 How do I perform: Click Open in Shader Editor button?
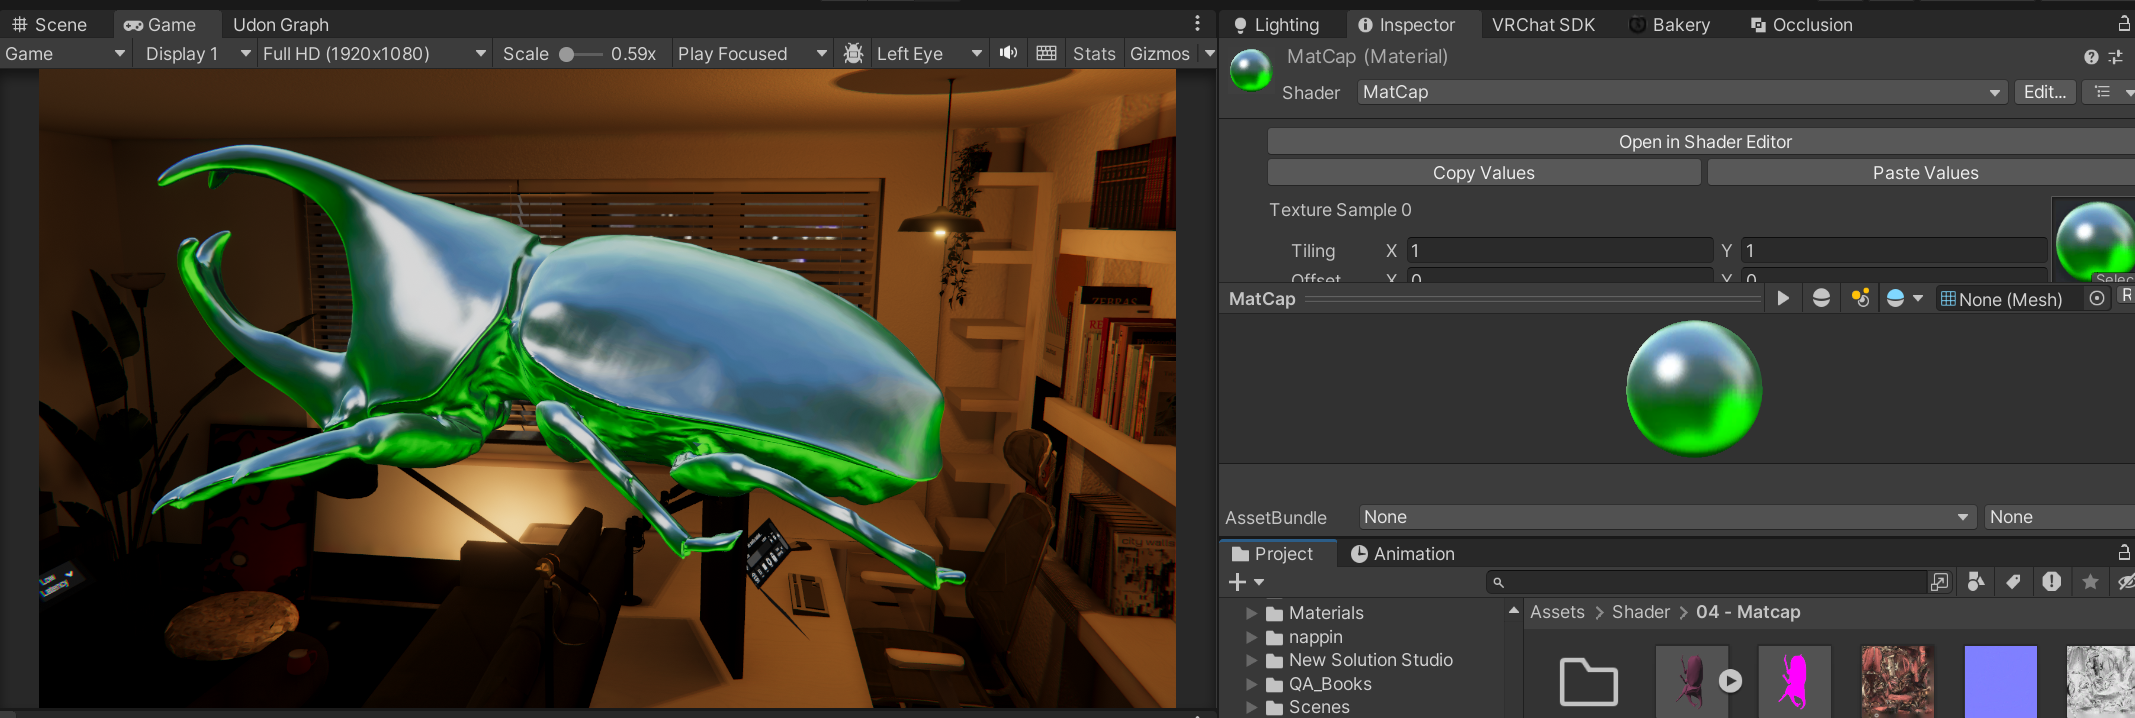(1704, 142)
